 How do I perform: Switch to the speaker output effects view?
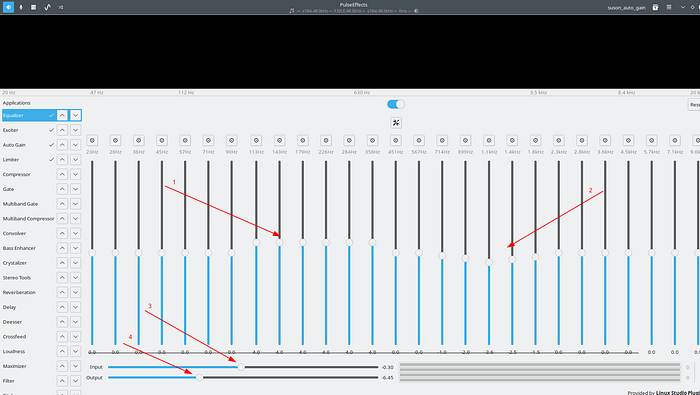pos(8,7)
